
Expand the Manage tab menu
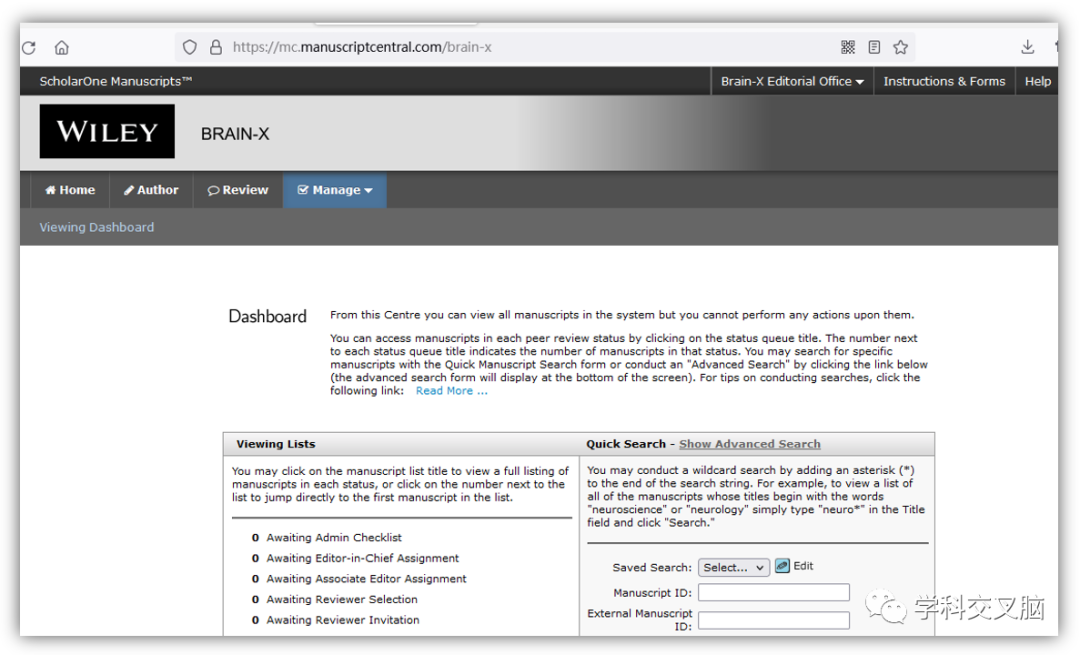click(x=335, y=190)
